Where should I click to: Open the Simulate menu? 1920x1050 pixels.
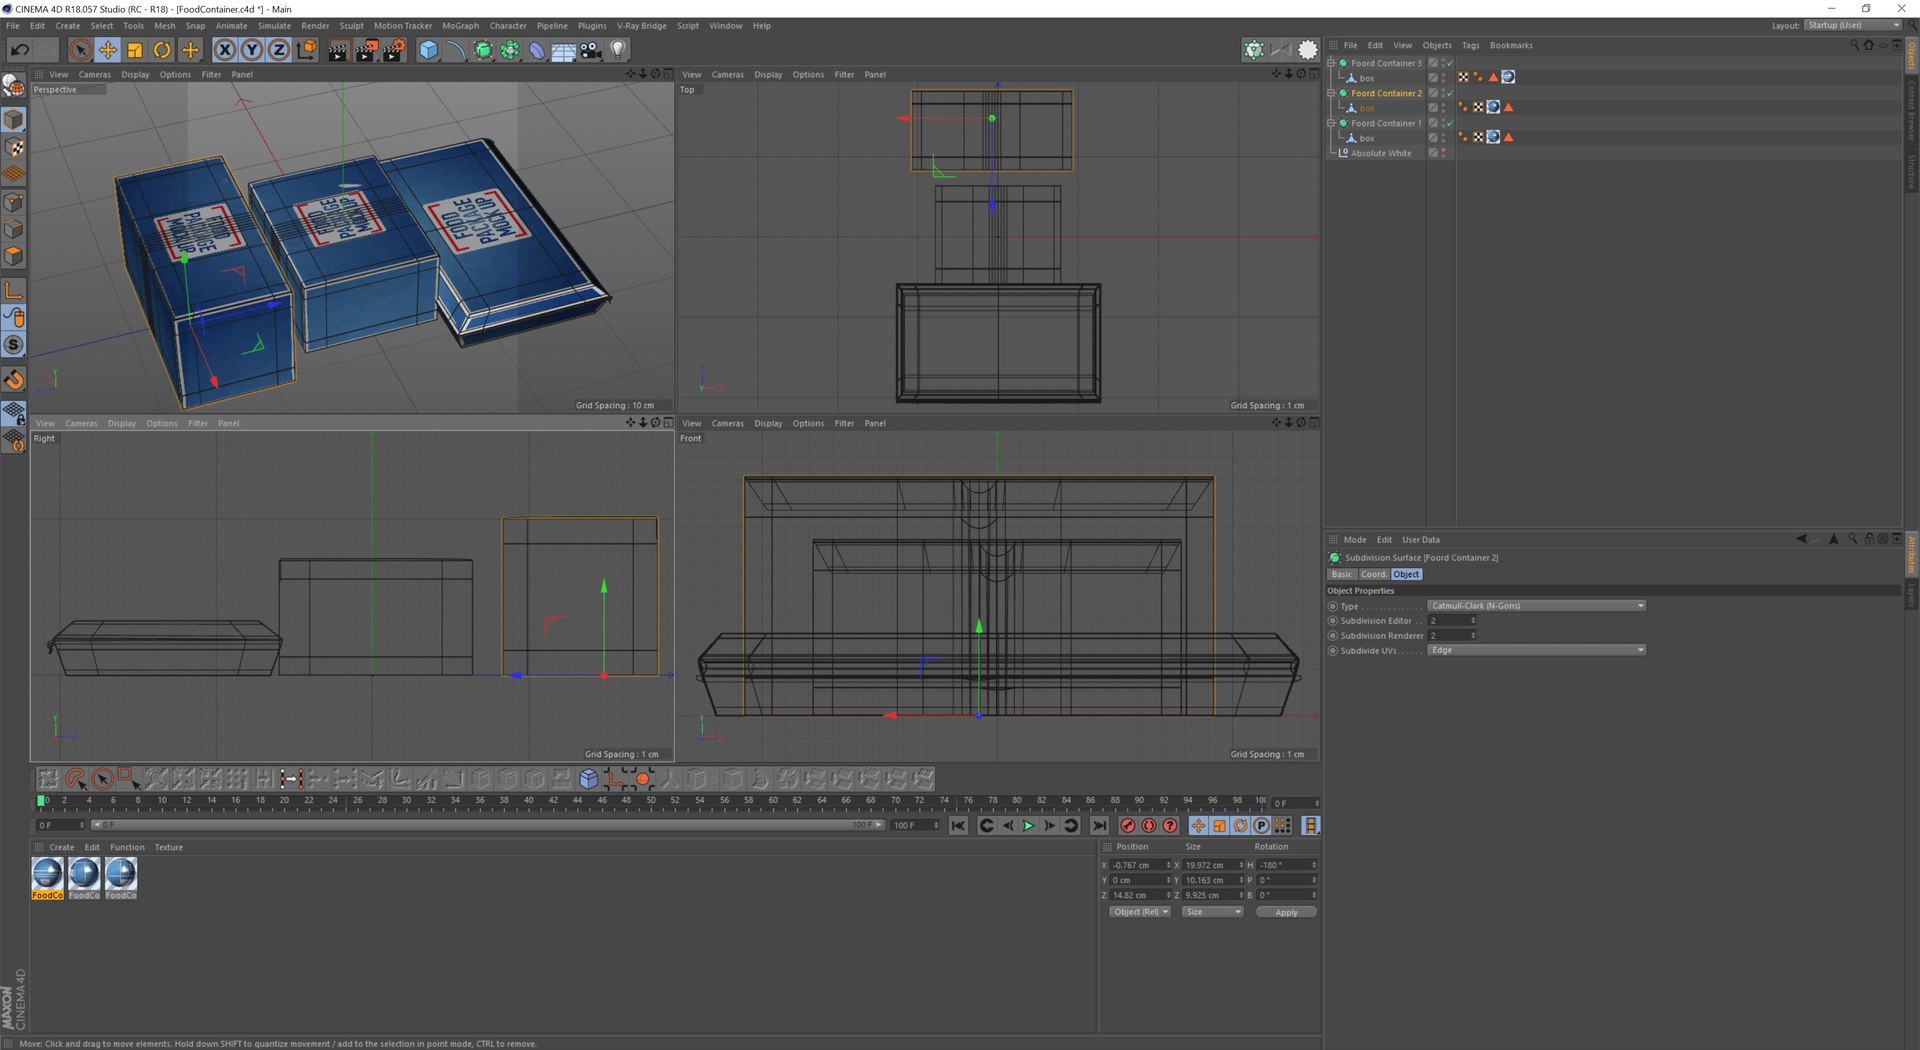pyautogui.click(x=274, y=26)
